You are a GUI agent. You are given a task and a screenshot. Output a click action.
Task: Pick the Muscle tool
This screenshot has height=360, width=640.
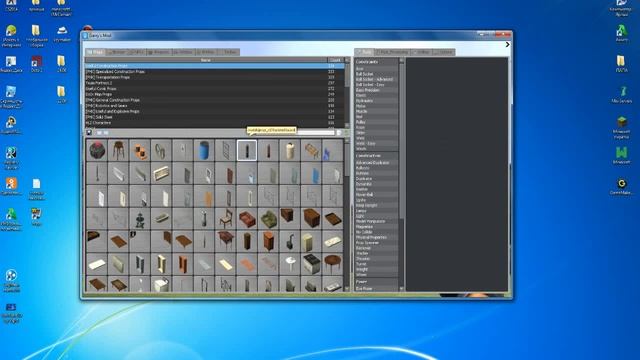coord(376,111)
